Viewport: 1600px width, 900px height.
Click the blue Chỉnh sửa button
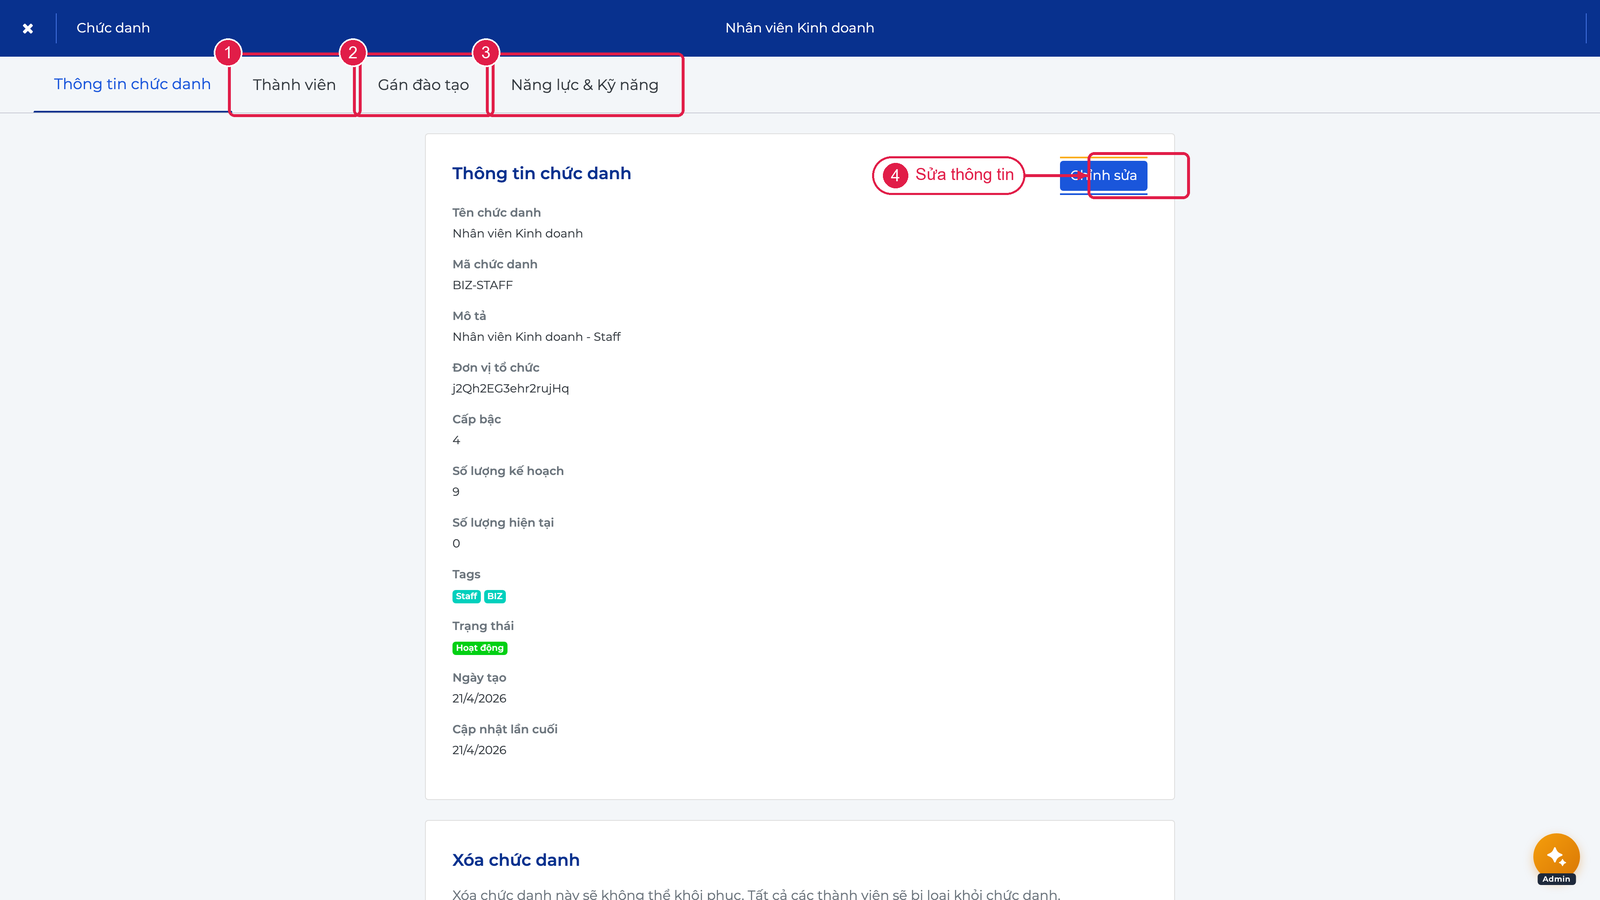click(1103, 175)
